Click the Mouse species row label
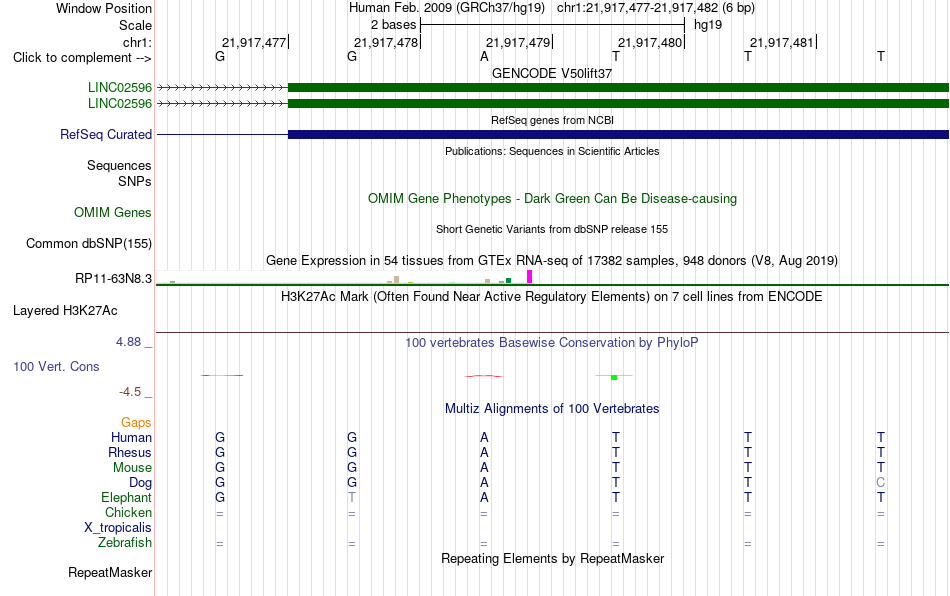Viewport: 950px width, 596px height. click(132, 468)
